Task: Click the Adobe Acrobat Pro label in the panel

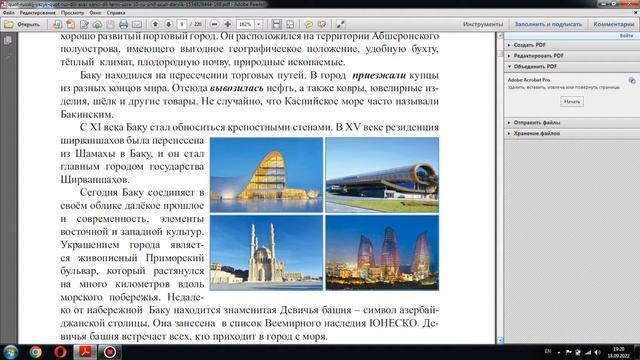Action: (x=529, y=80)
